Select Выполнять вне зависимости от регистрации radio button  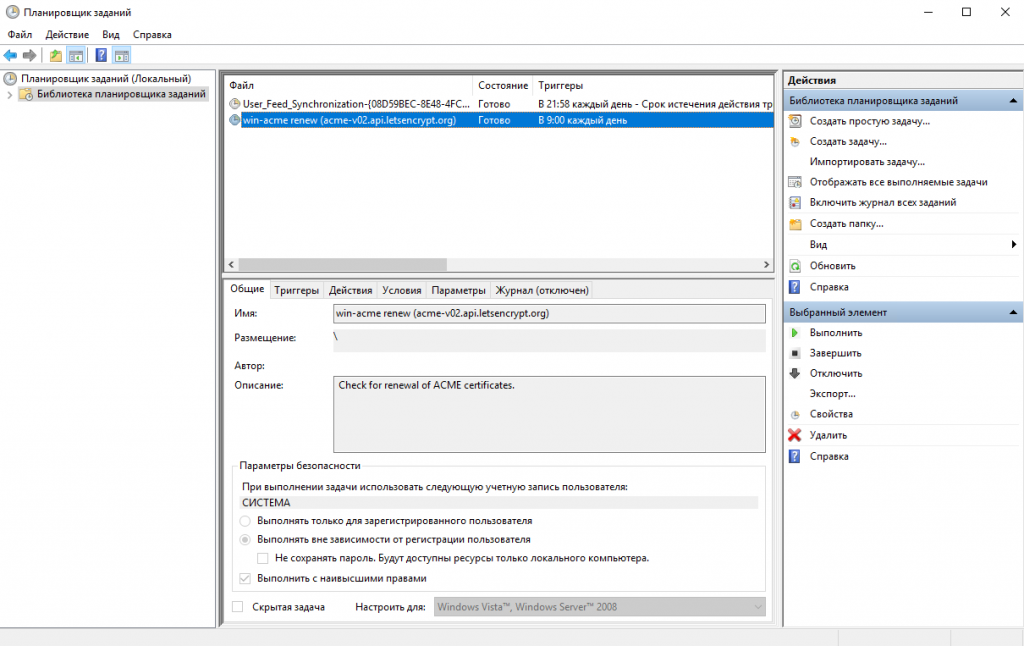tap(245, 540)
